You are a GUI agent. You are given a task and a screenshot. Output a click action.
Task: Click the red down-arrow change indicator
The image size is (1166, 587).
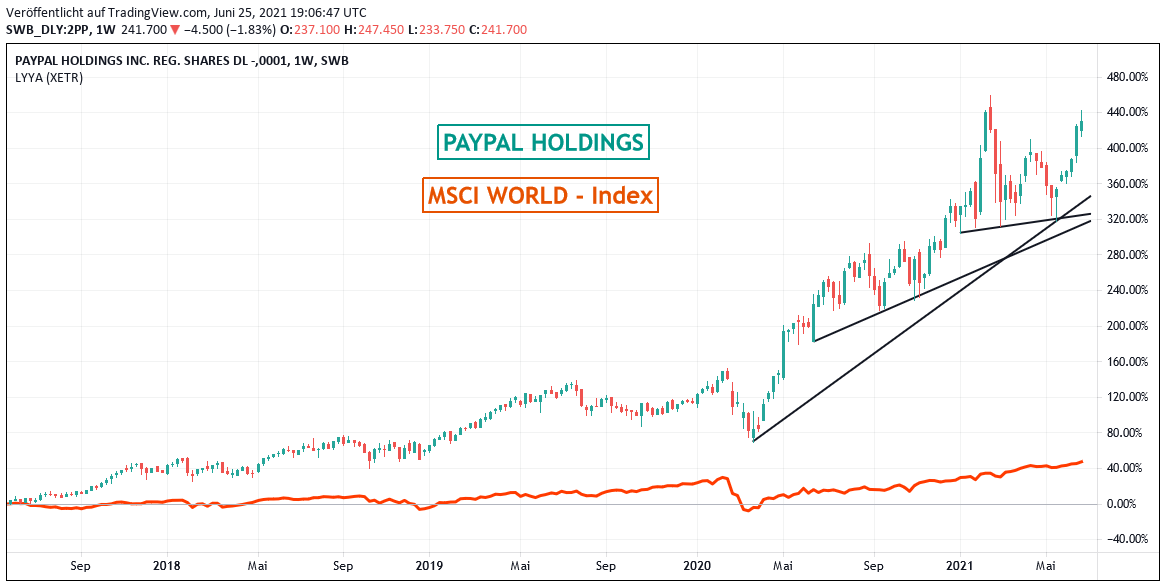[x=174, y=30]
